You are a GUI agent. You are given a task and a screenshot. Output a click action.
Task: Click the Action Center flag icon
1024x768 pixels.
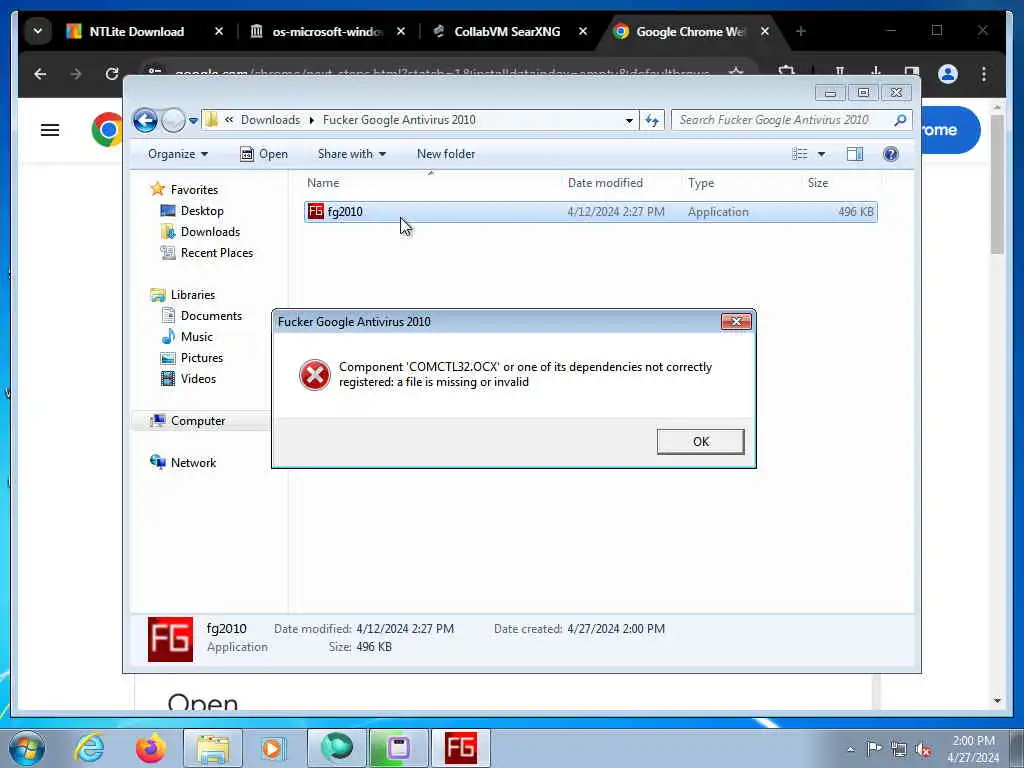tap(874, 749)
